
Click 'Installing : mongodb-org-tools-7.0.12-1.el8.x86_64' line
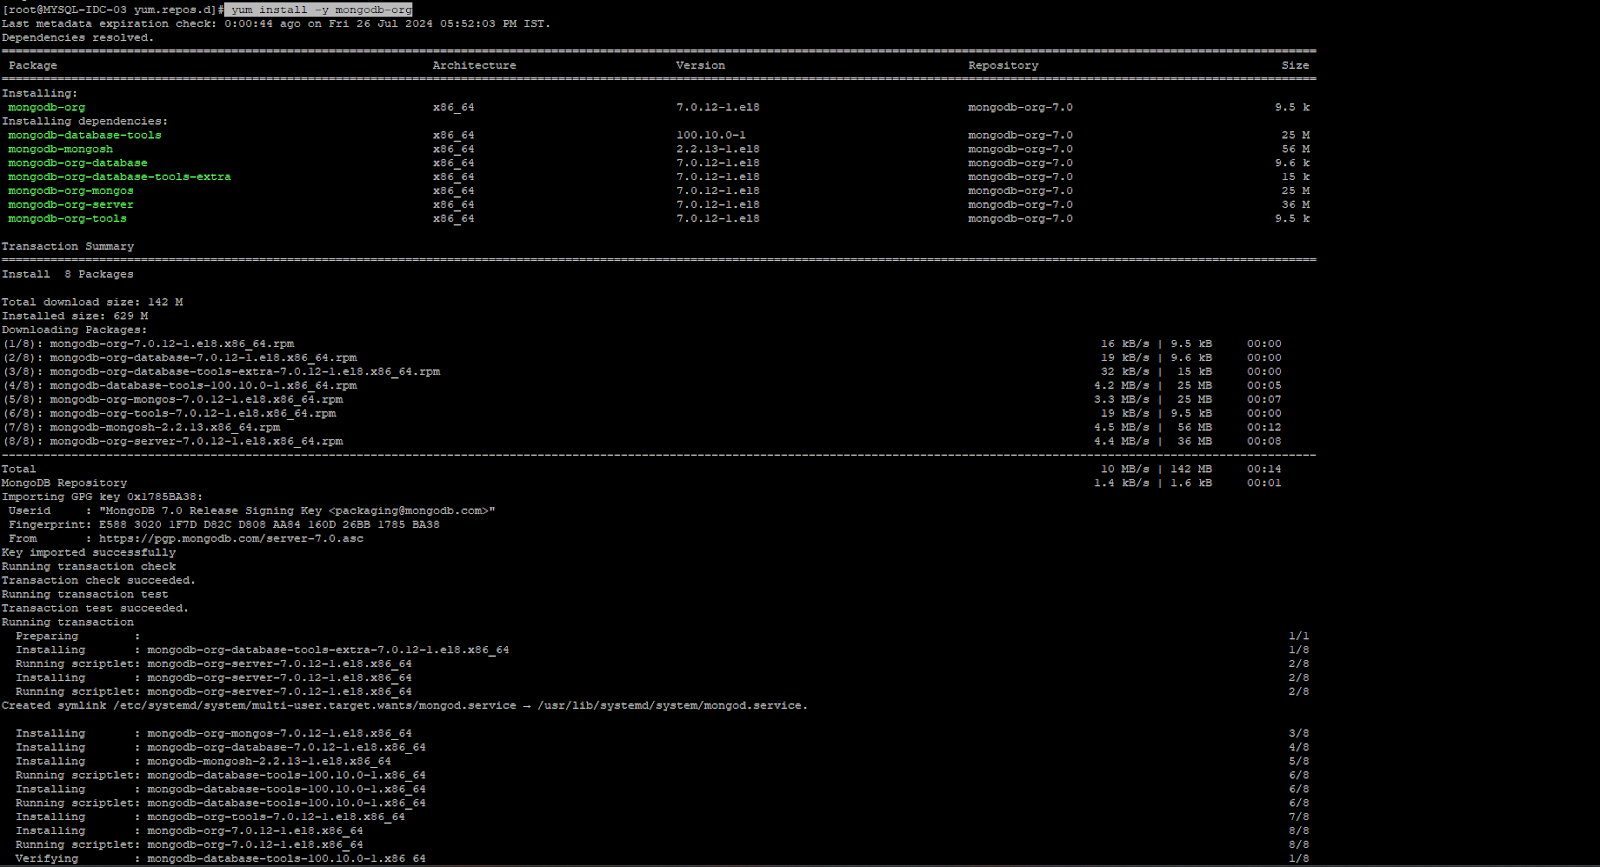point(210,818)
